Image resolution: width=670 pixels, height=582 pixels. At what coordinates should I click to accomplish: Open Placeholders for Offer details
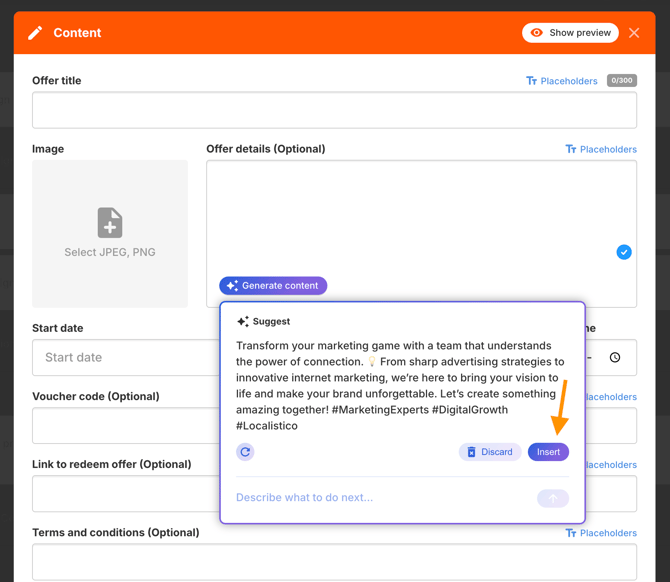601,149
